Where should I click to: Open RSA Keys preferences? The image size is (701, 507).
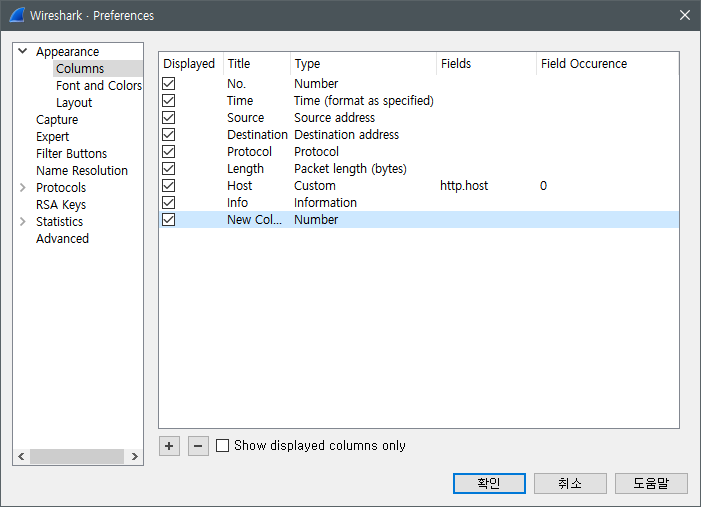(61, 205)
